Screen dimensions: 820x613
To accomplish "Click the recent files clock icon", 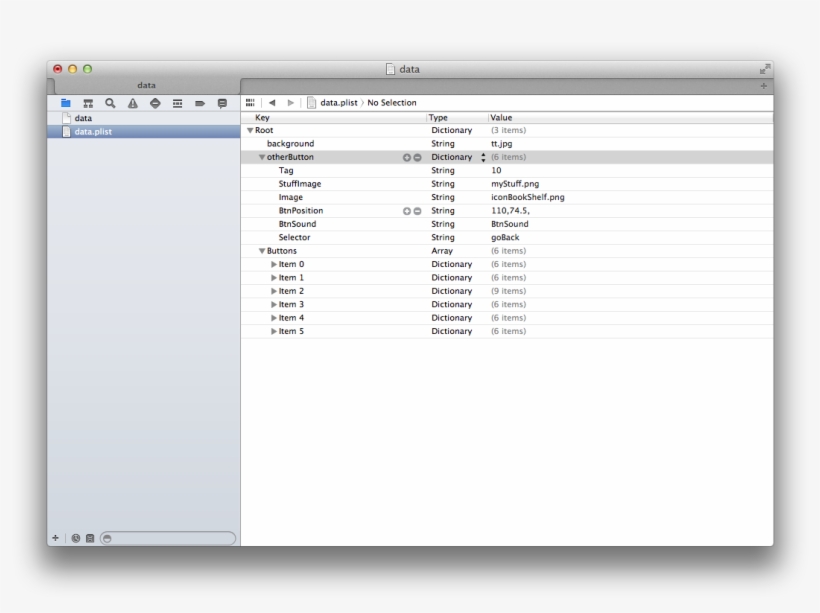I will click(76, 537).
